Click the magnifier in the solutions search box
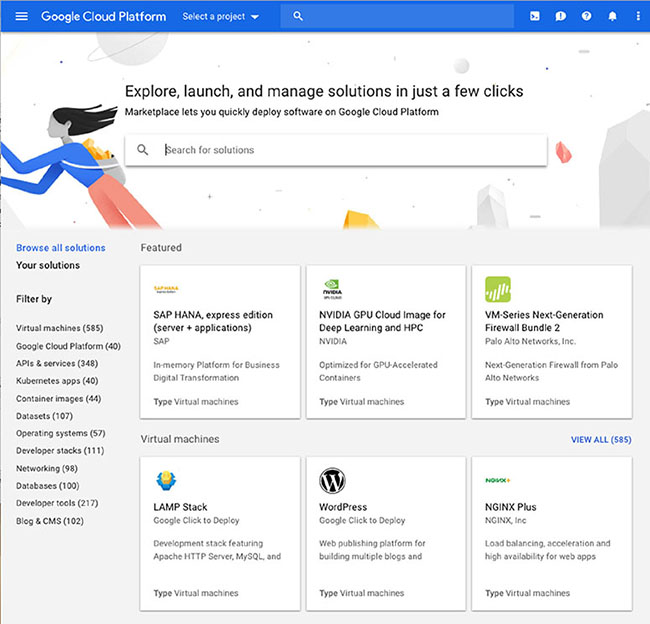650x624 pixels. coord(142,150)
